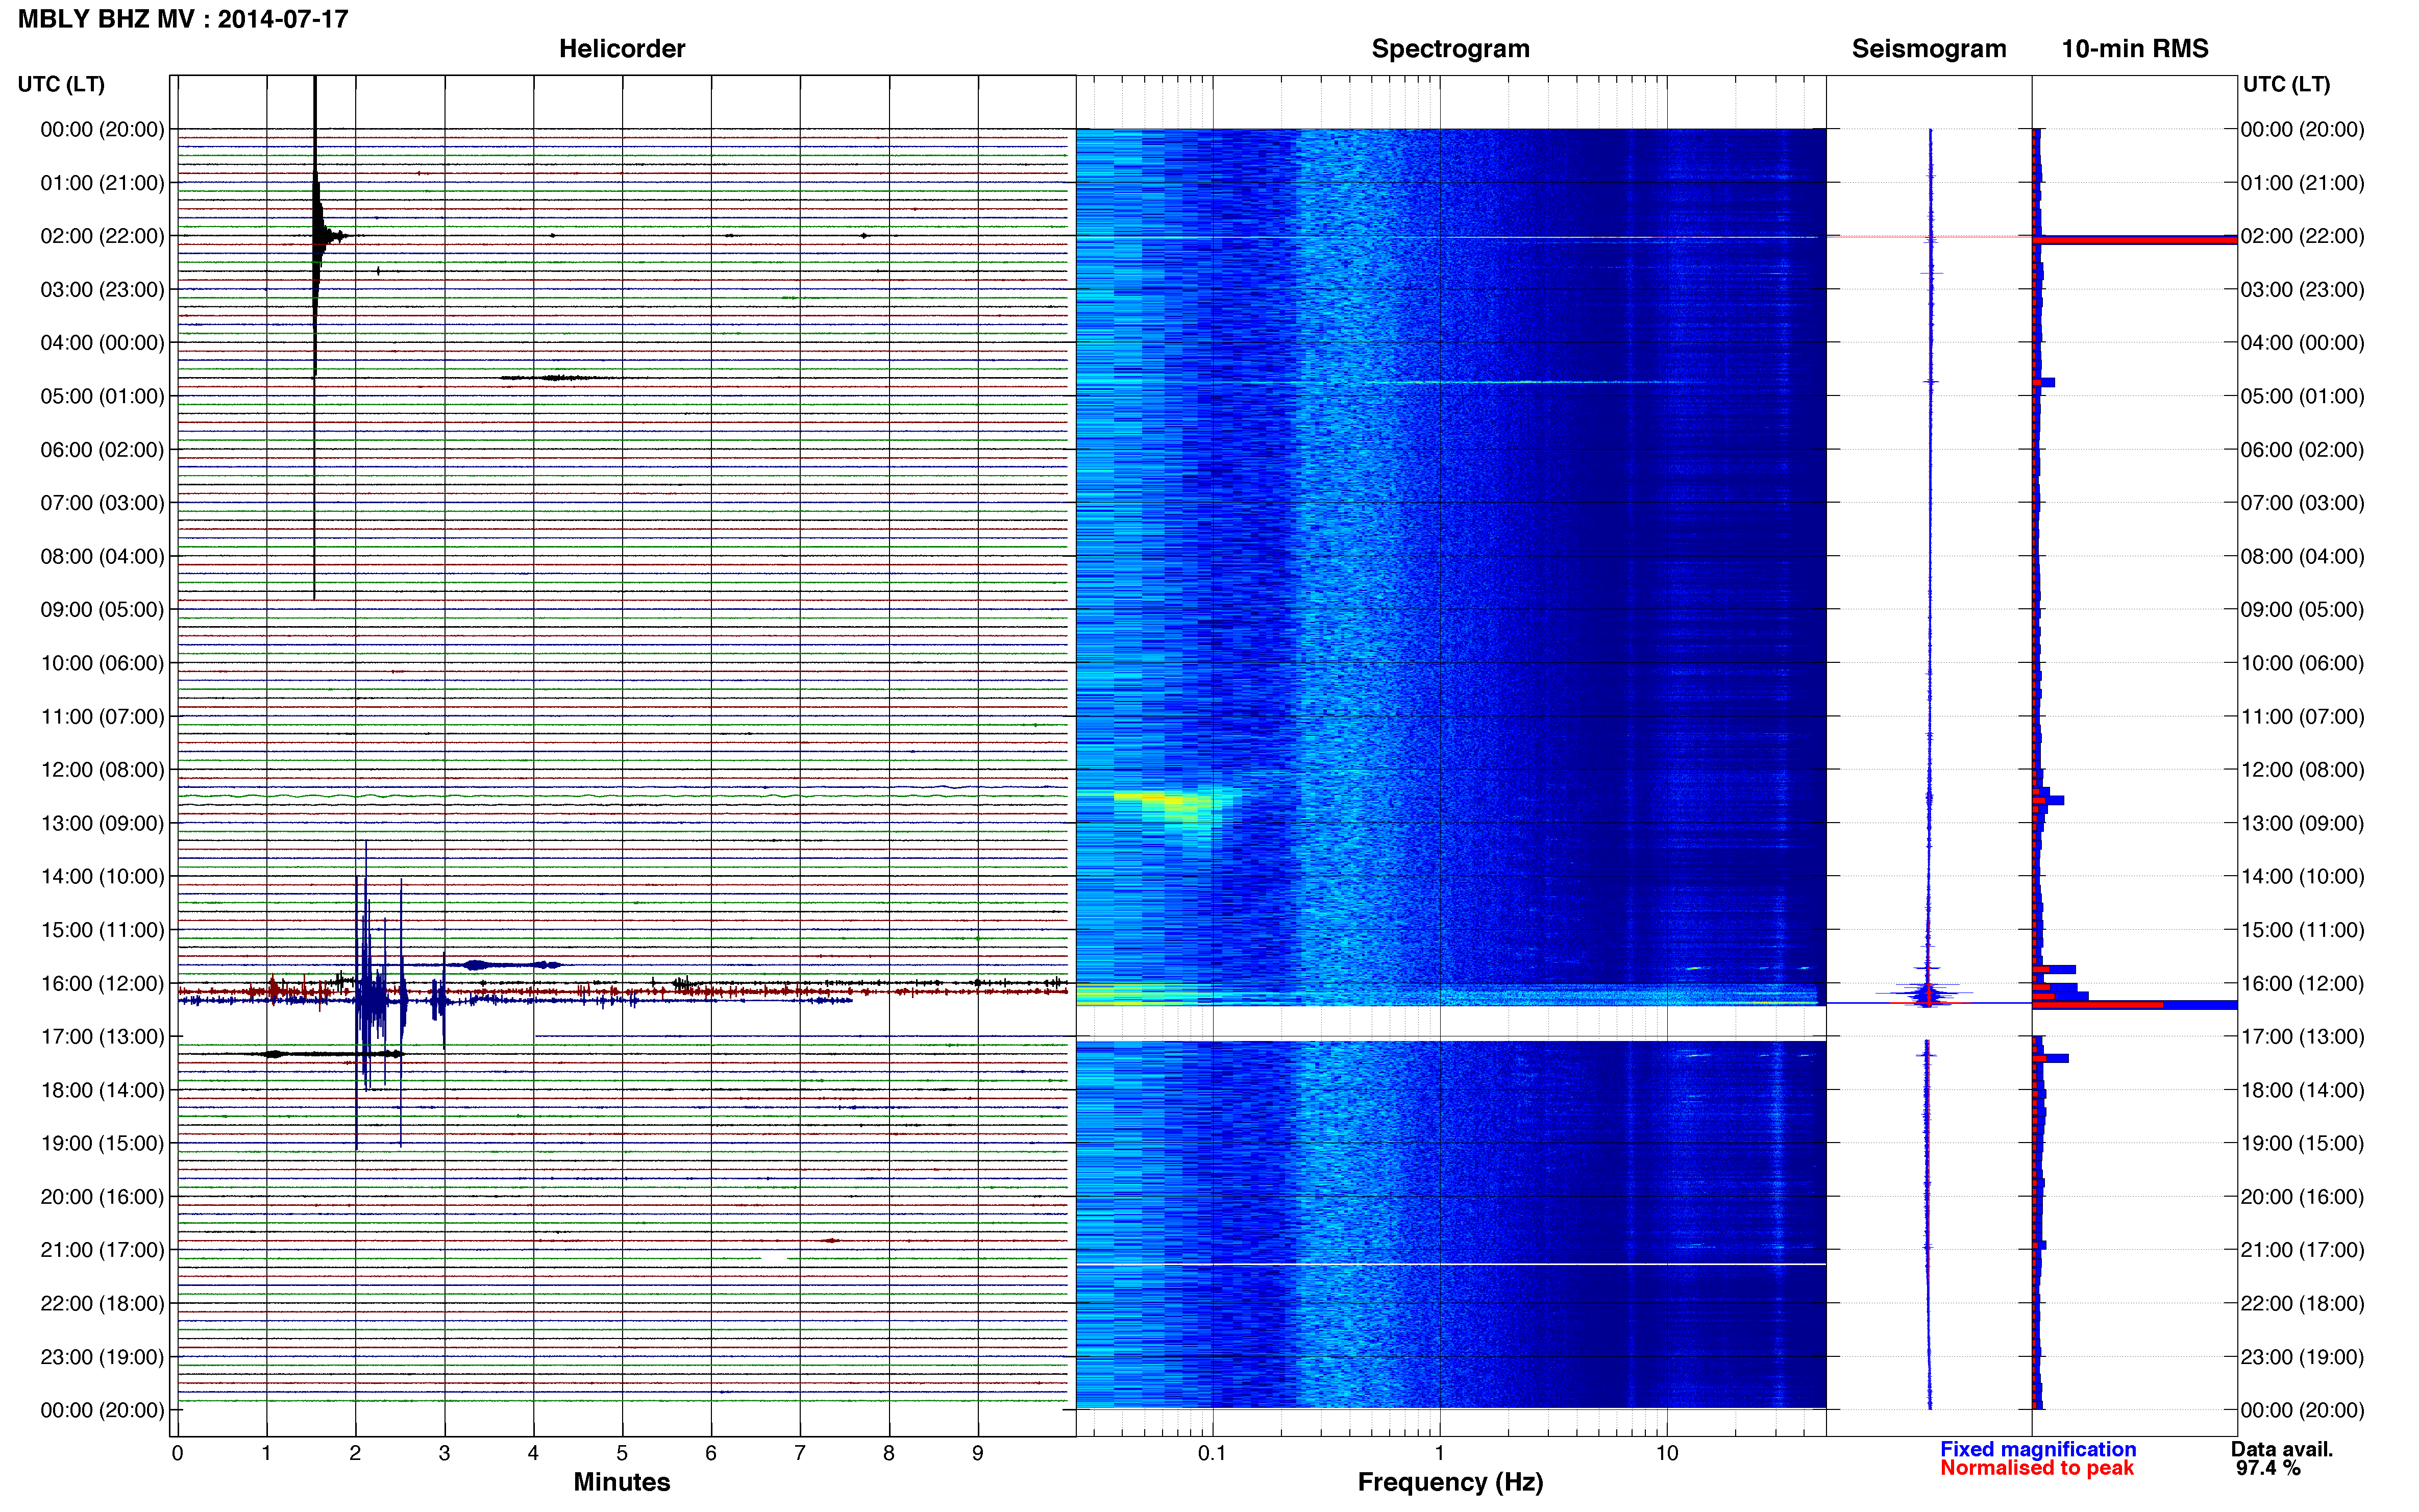Click right time label '02:00 (22:00)'
The height and width of the screenshot is (1512, 2419).
pyautogui.click(x=2302, y=236)
